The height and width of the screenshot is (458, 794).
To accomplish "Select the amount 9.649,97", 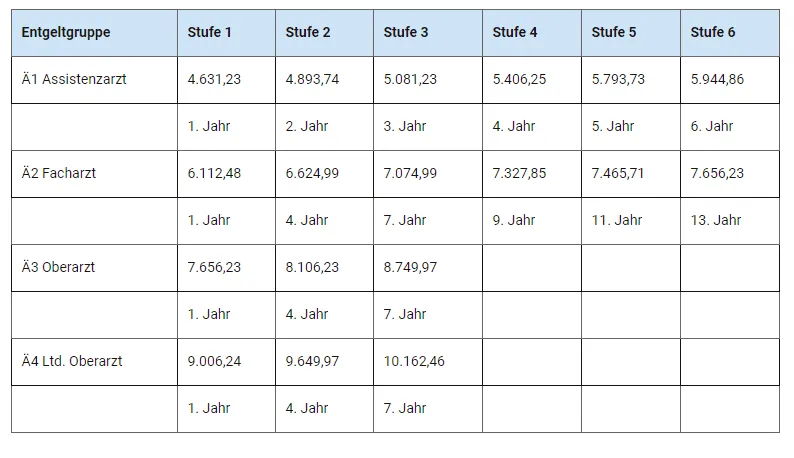I will click(x=312, y=361).
